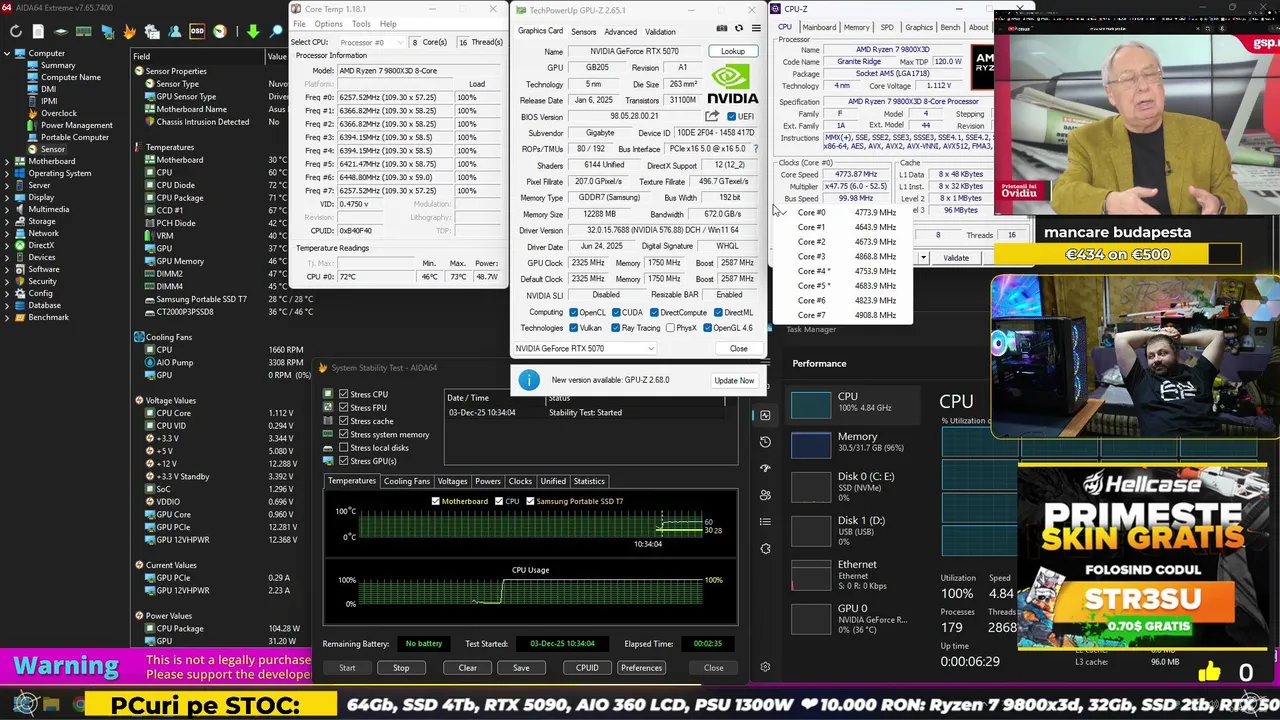The height and width of the screenshot is (720, 1280).
Task: Click the GPU-Z Lookup button
Action: point(733,51)
